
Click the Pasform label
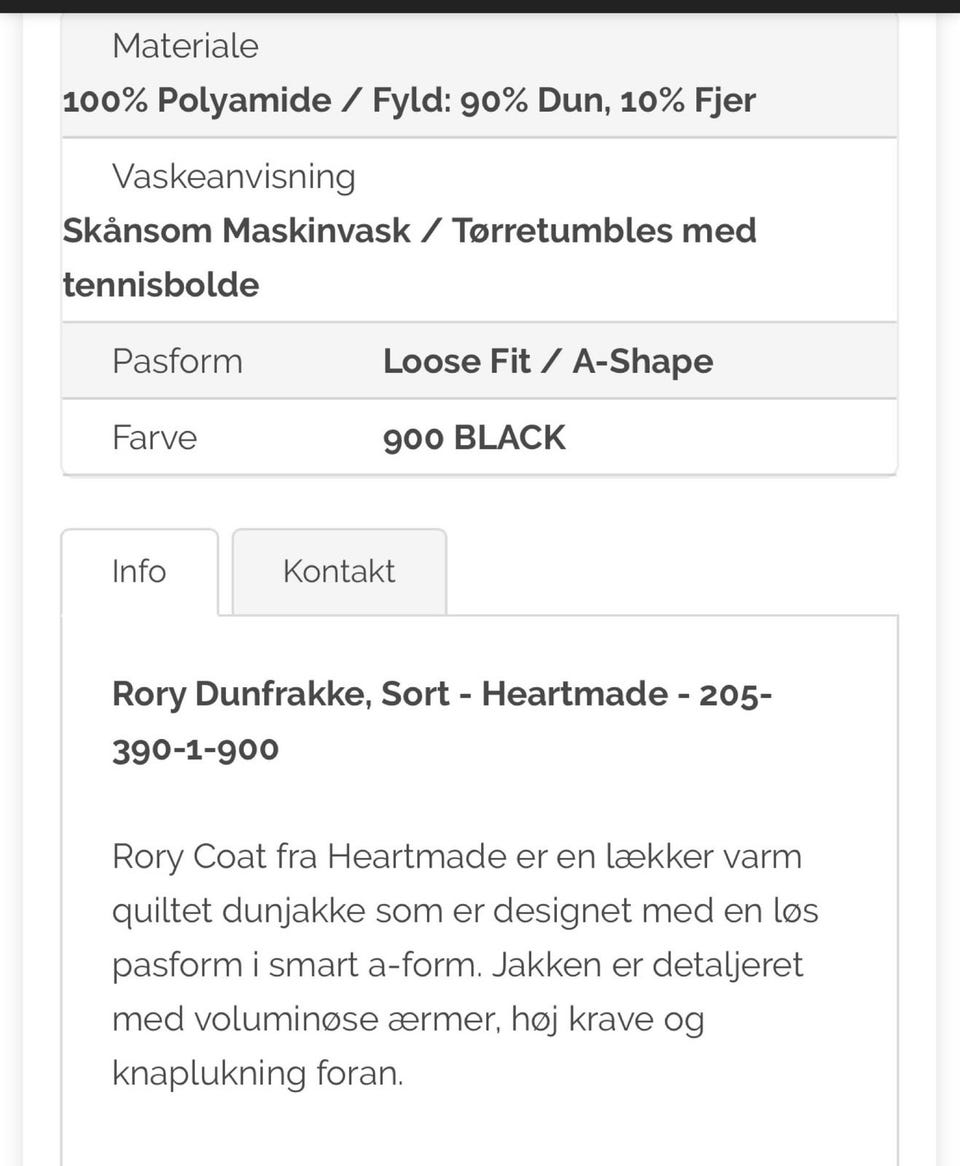pyautogui.click(x=177, y=361)
